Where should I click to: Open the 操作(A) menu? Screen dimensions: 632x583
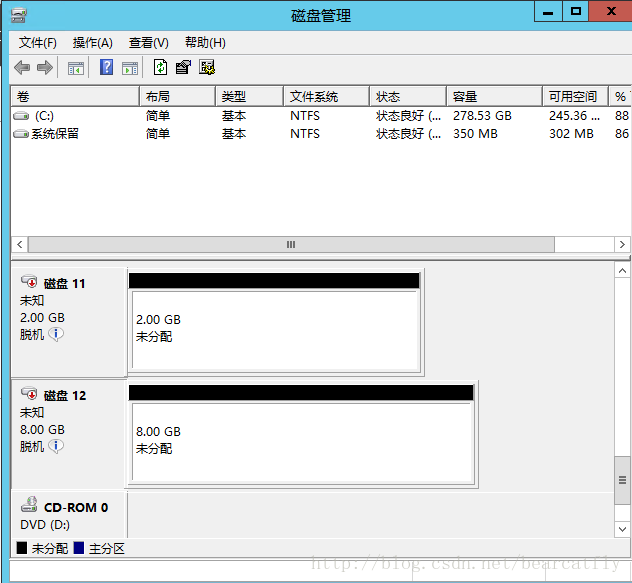click(93, 43)
